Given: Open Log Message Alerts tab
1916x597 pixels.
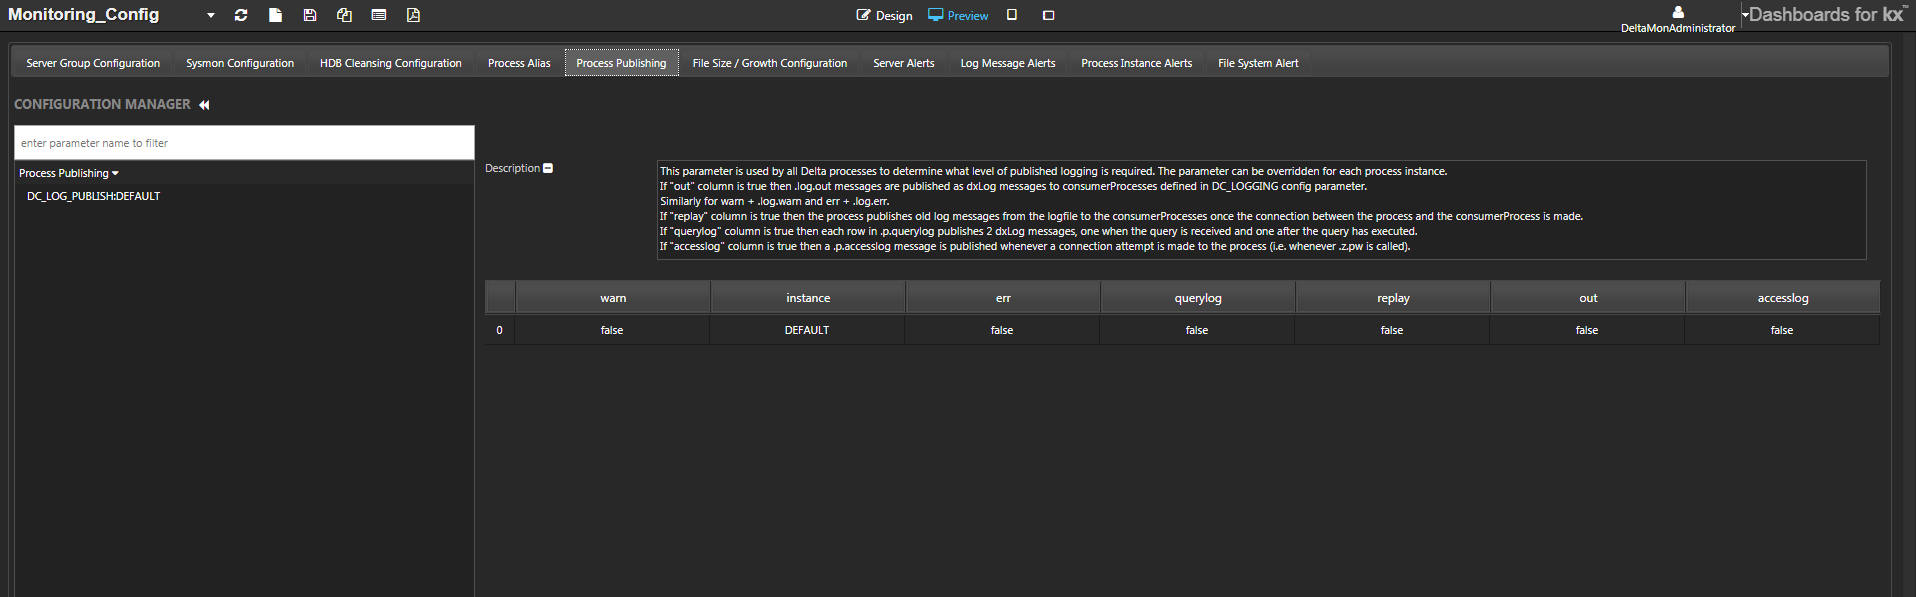Looking at the screenshot, I should point(1008,63).
